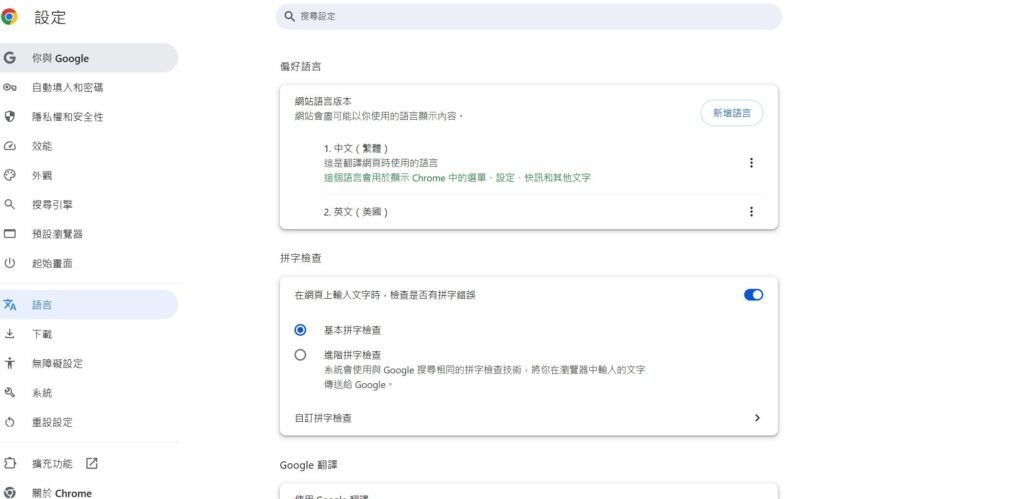Open the 下載 settings page

click(x=89, y=334)
